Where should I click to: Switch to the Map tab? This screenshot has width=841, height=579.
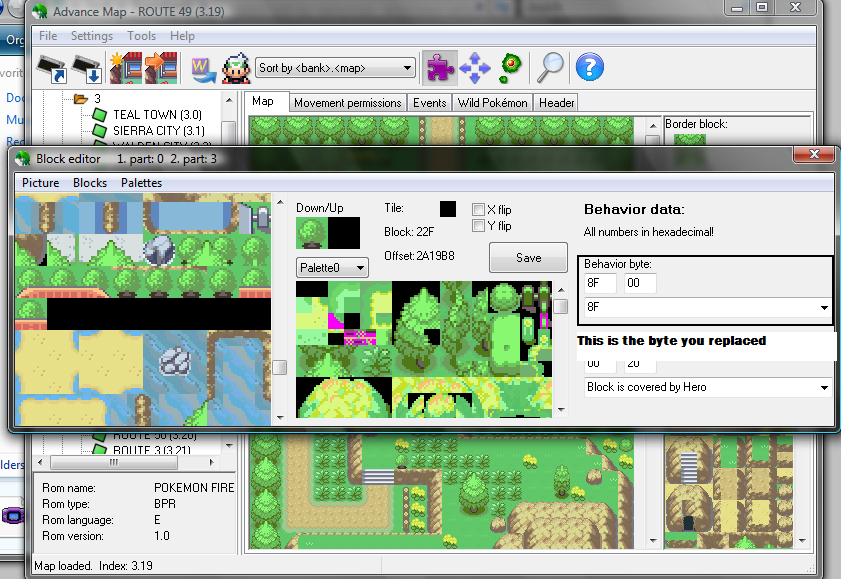click(263, 101)
